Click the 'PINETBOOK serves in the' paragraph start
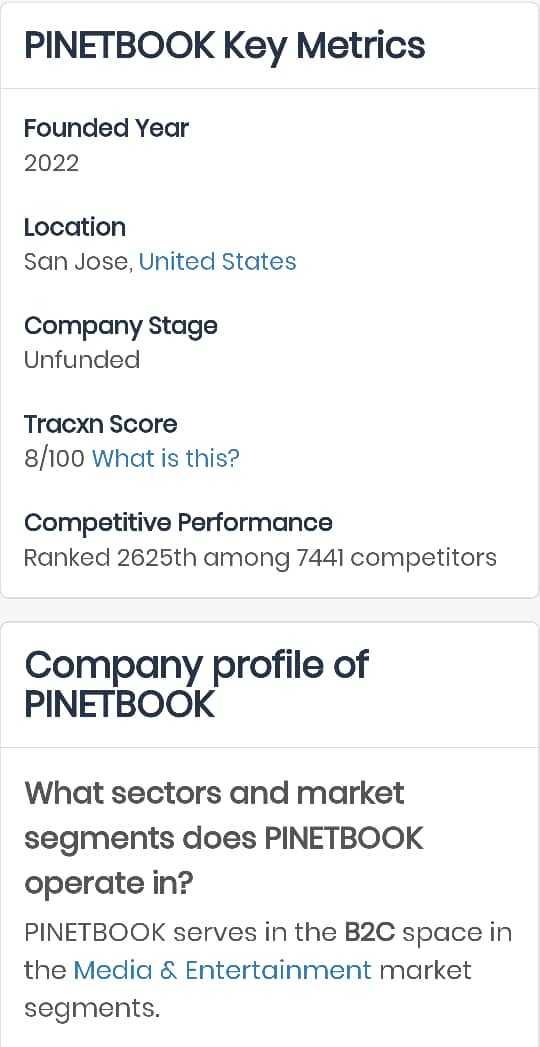The image size is (540, 1047). tap(180, 933)
